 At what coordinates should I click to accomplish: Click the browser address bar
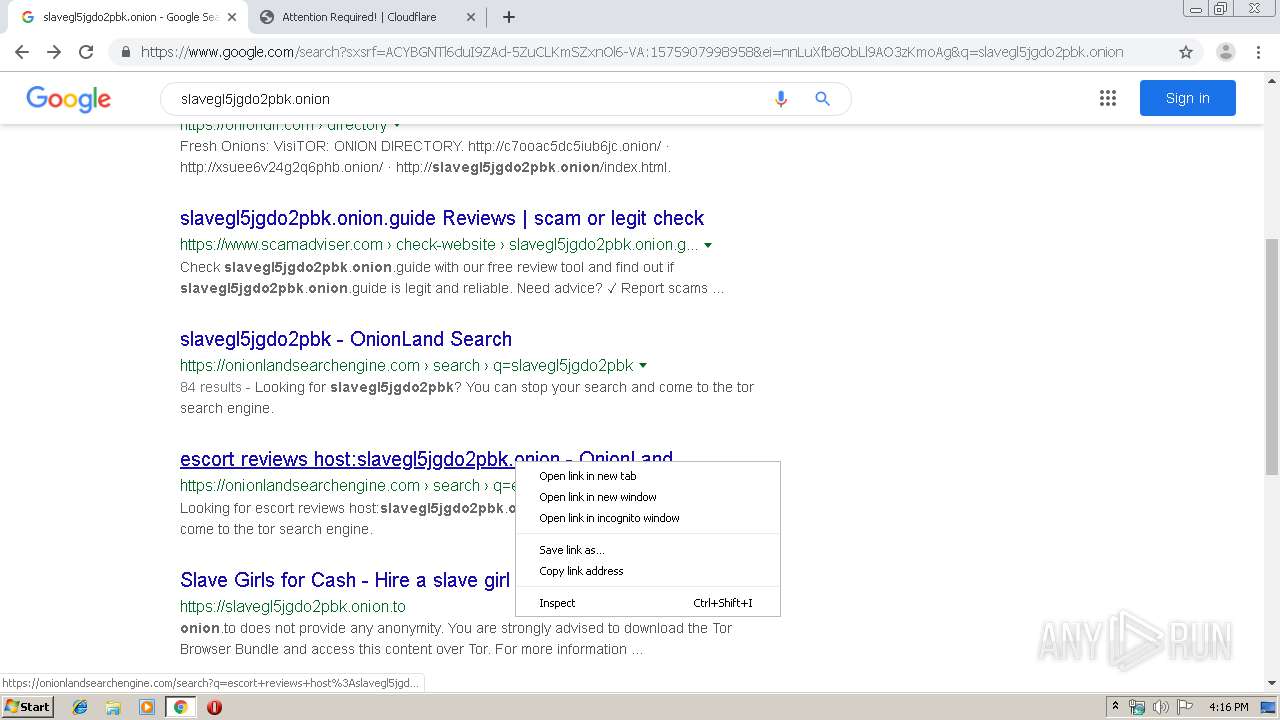[x=632, y=52]
